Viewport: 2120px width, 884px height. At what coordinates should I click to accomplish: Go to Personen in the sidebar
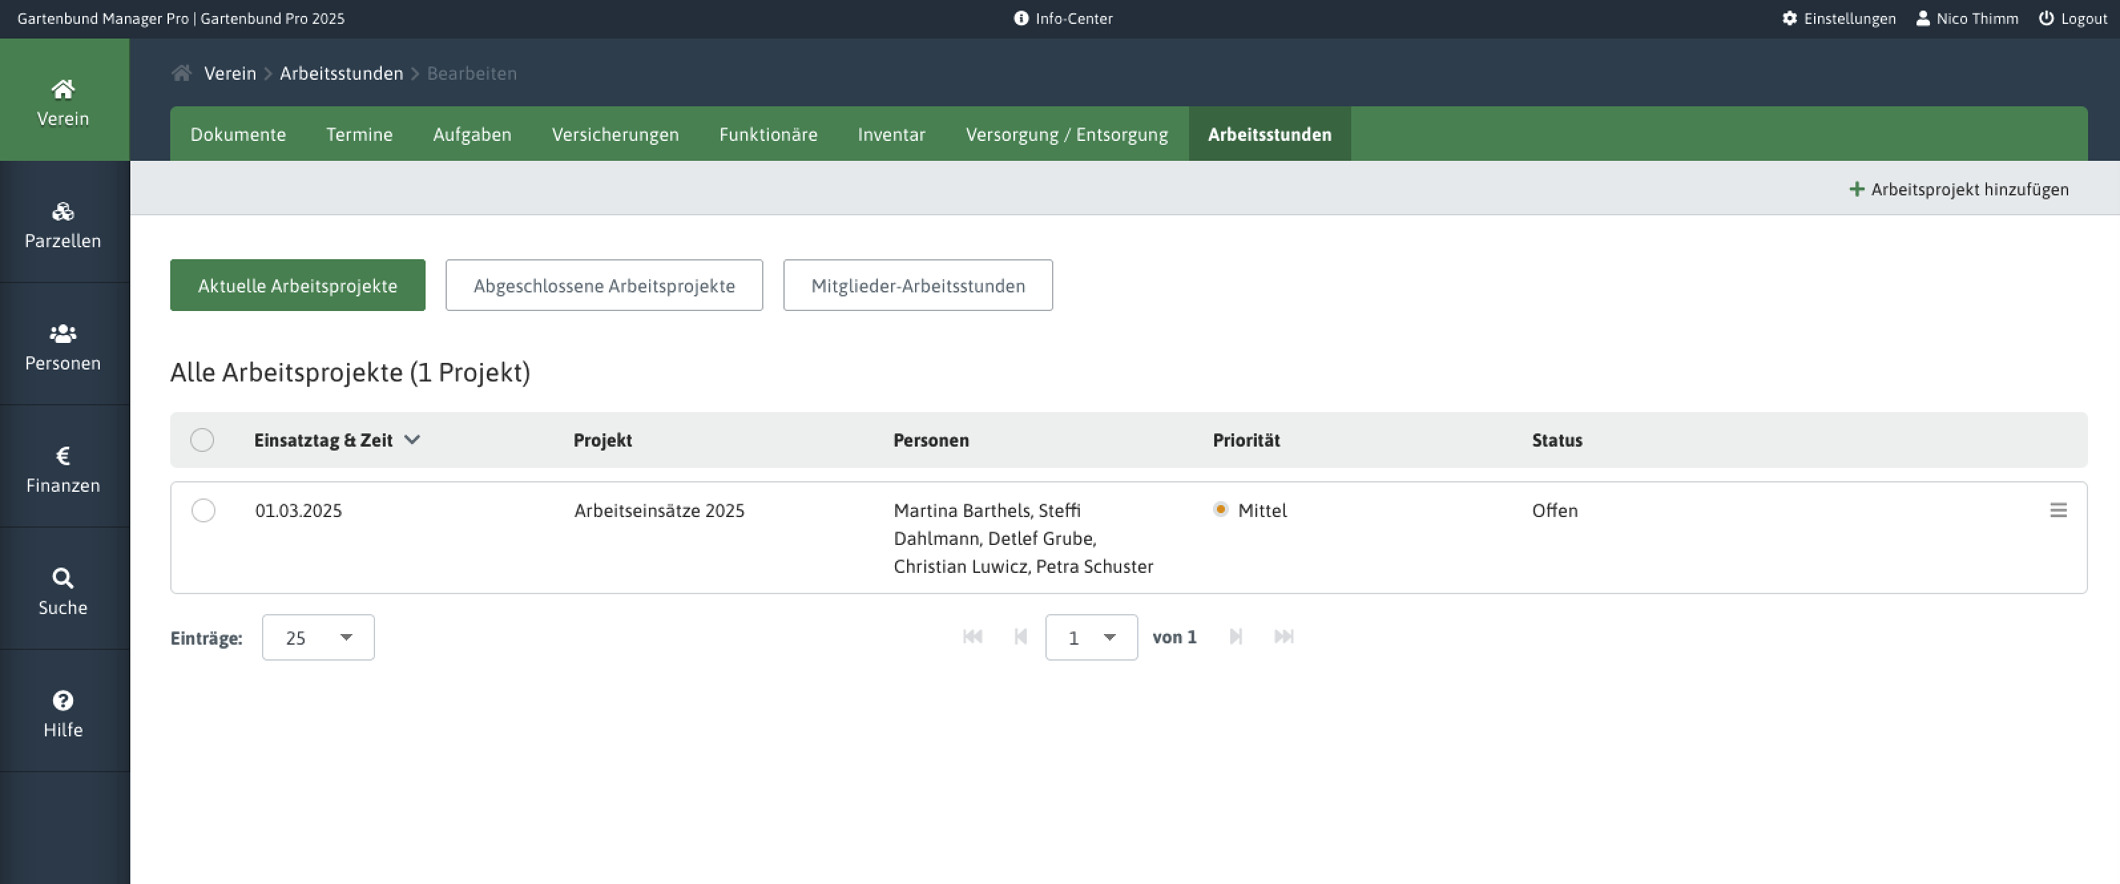(x=64, y=345)
